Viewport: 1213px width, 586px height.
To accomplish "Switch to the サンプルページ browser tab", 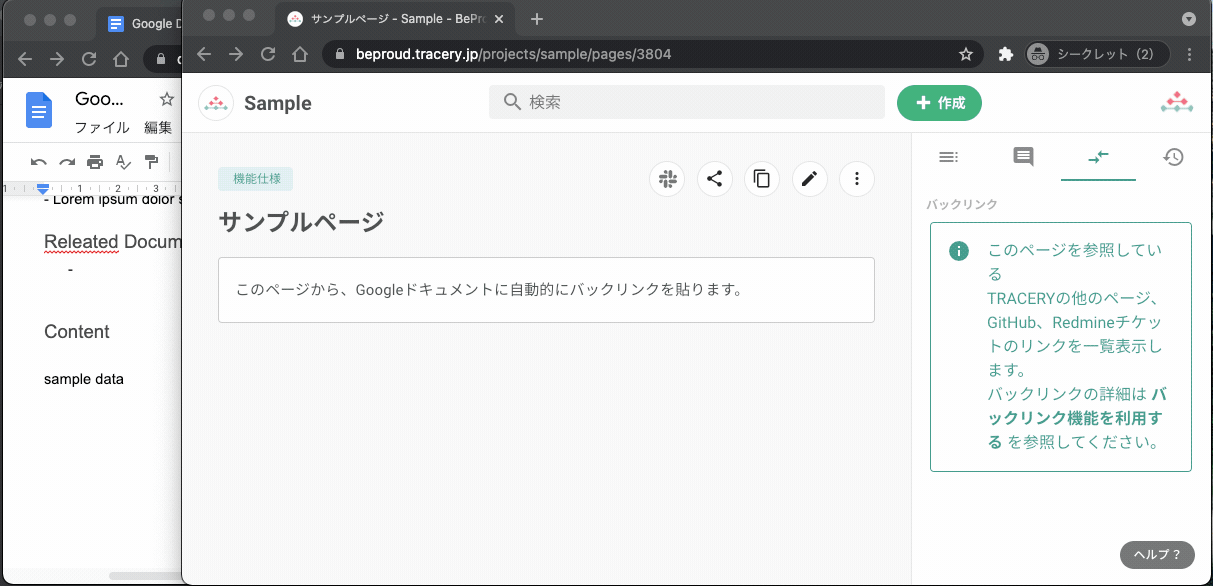I will 390,18.
